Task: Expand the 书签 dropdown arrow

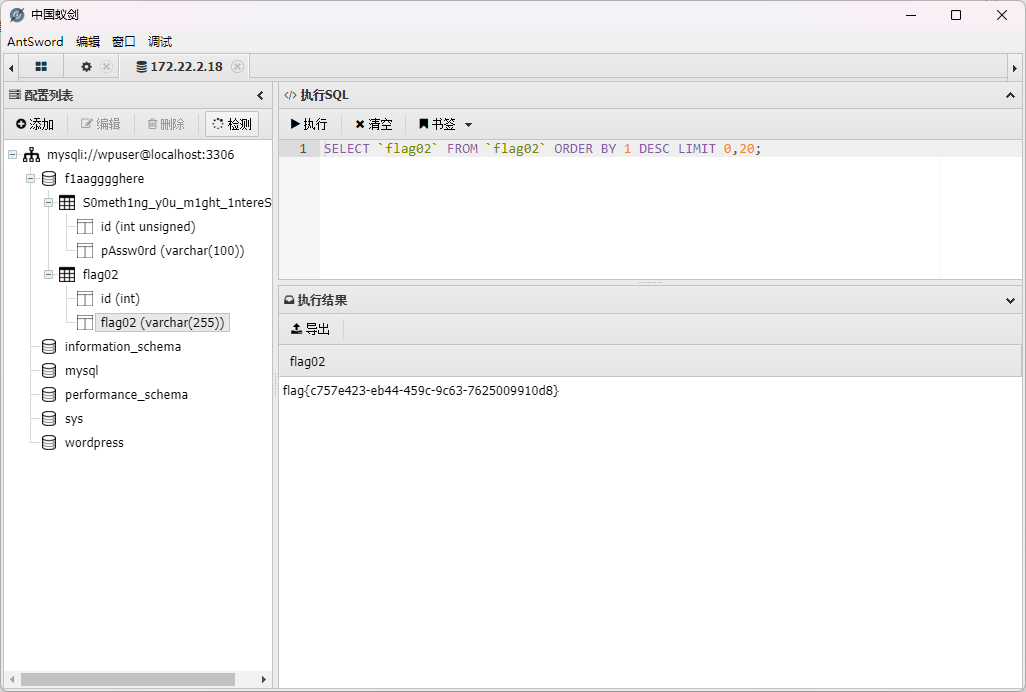Action: coord(468,125)
